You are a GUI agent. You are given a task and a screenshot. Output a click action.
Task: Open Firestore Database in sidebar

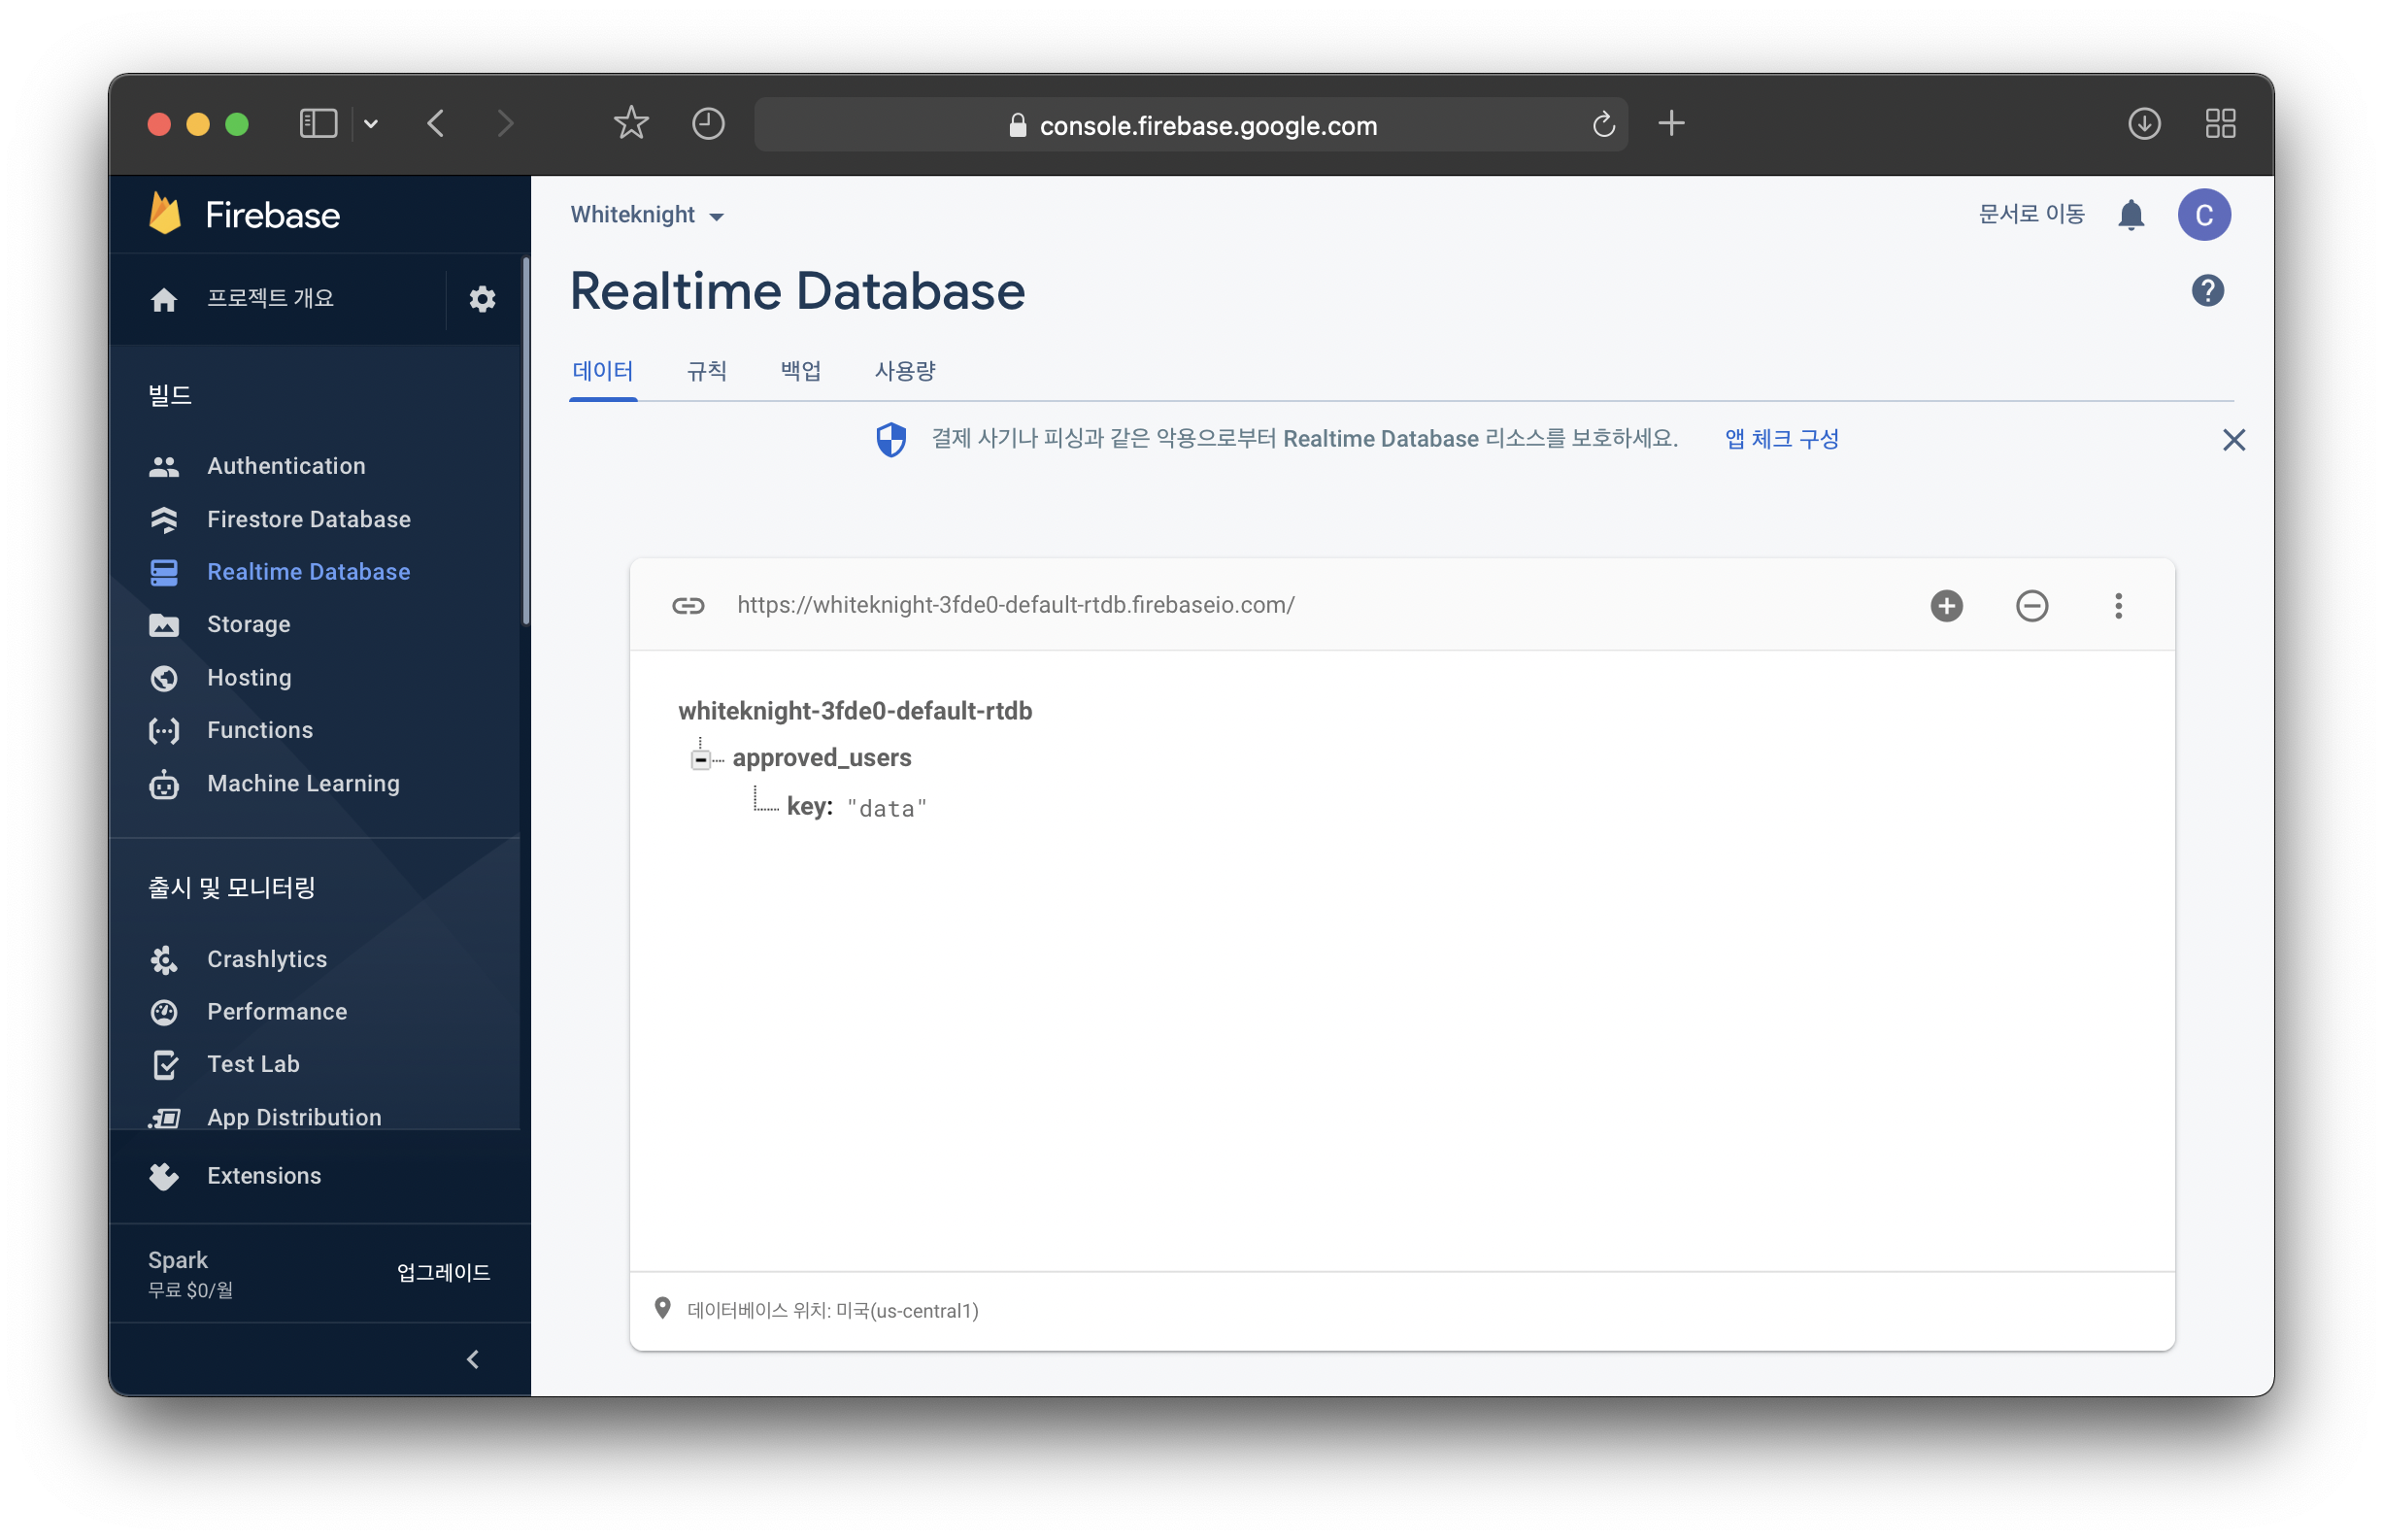[x=308, y=519]
